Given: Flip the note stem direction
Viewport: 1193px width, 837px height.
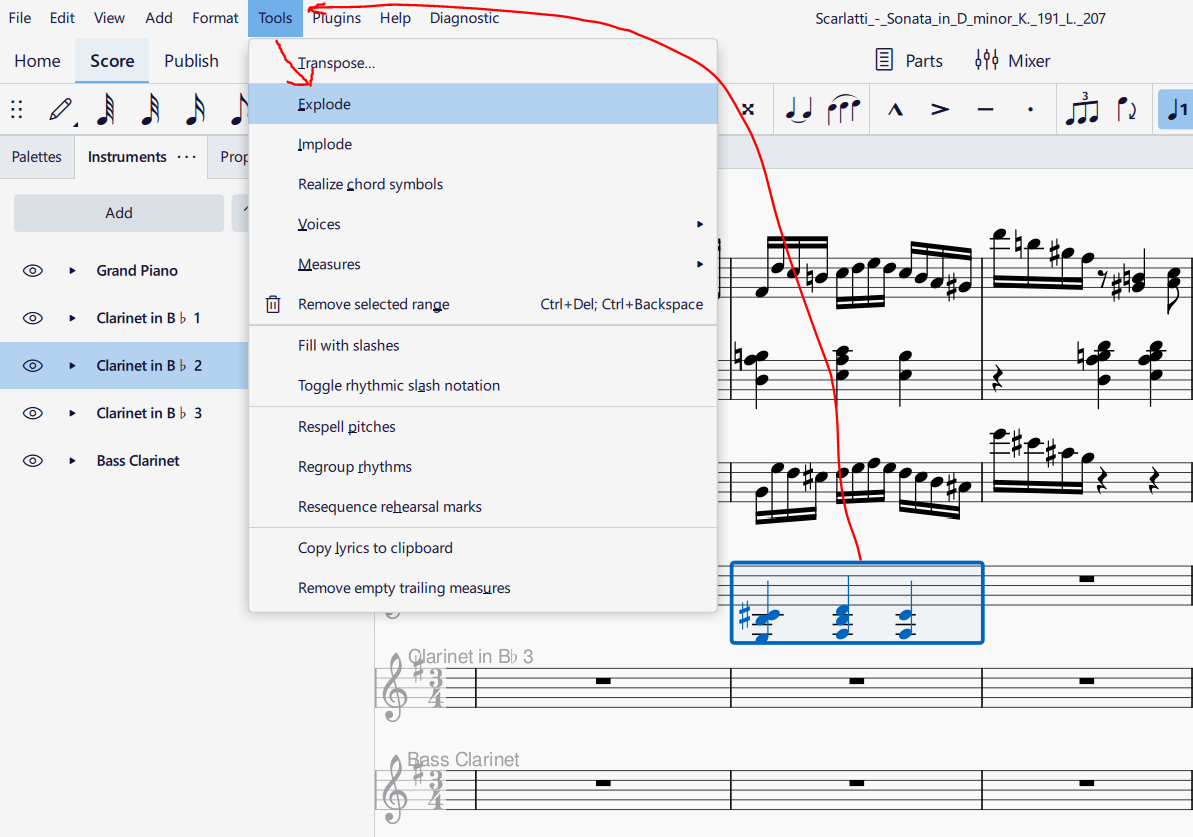Looking at the screenshot, I should tap(1127, 110).
